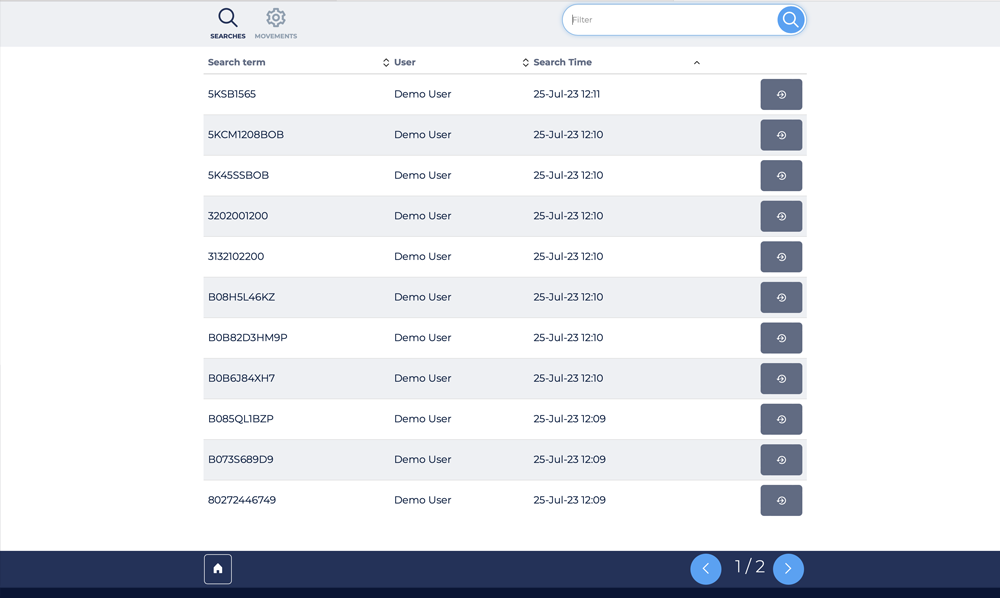1000x598 pixels.
Task: Repeat search for B085QL1BZP
Action: pyautogui.click(x=781, y=419)
